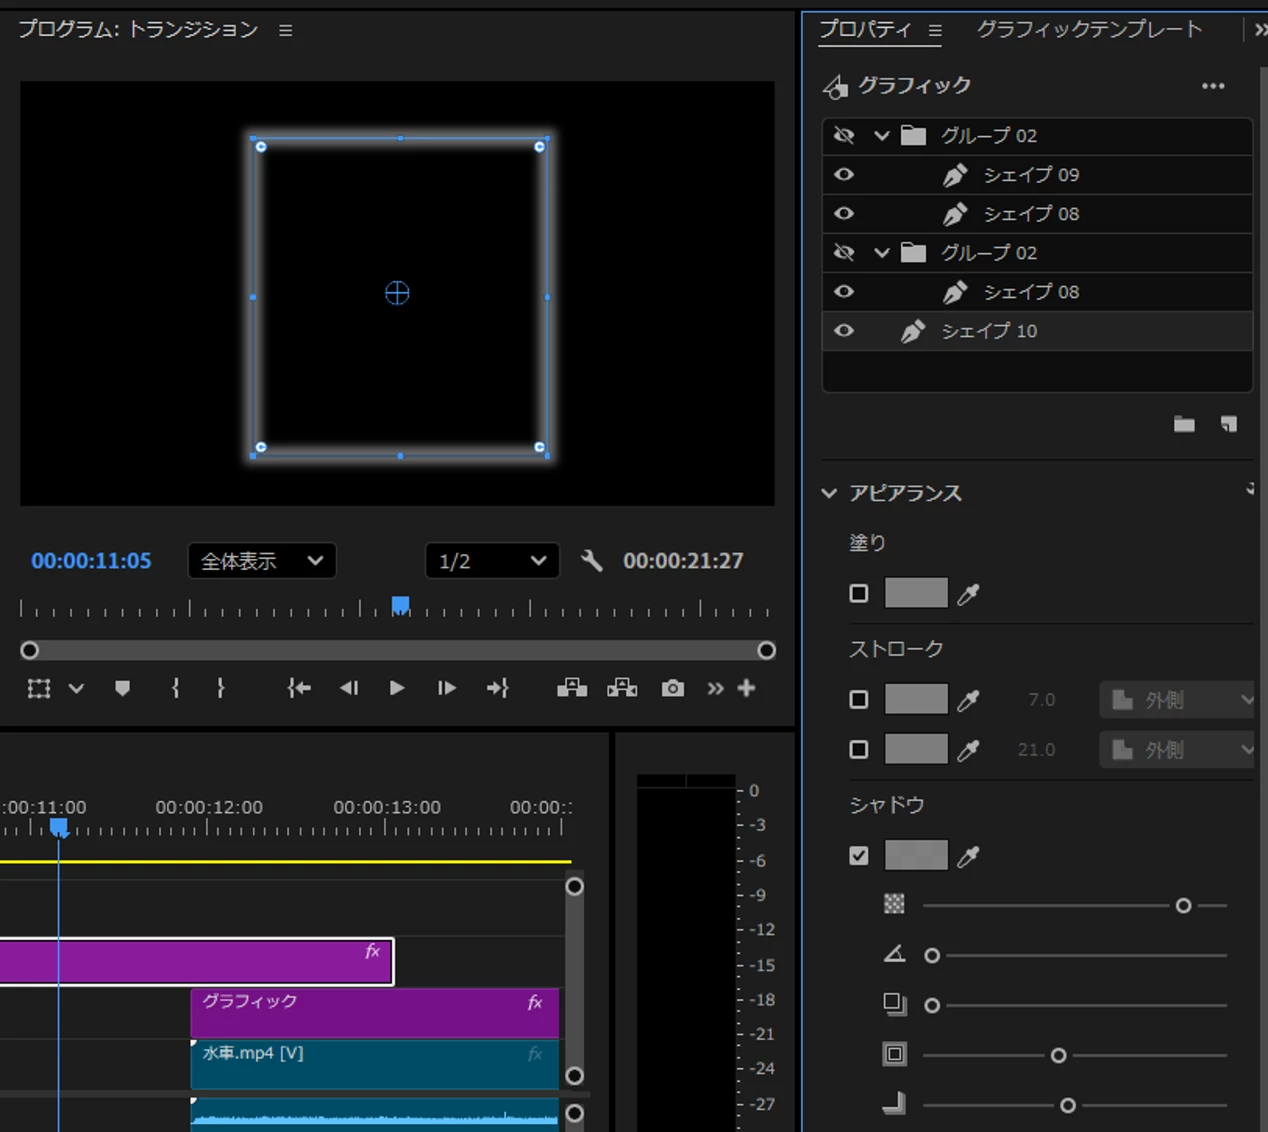Create new layer icon
Image resolution: width=1268 pixels, height=1132 pixels.
point(1229,424)
